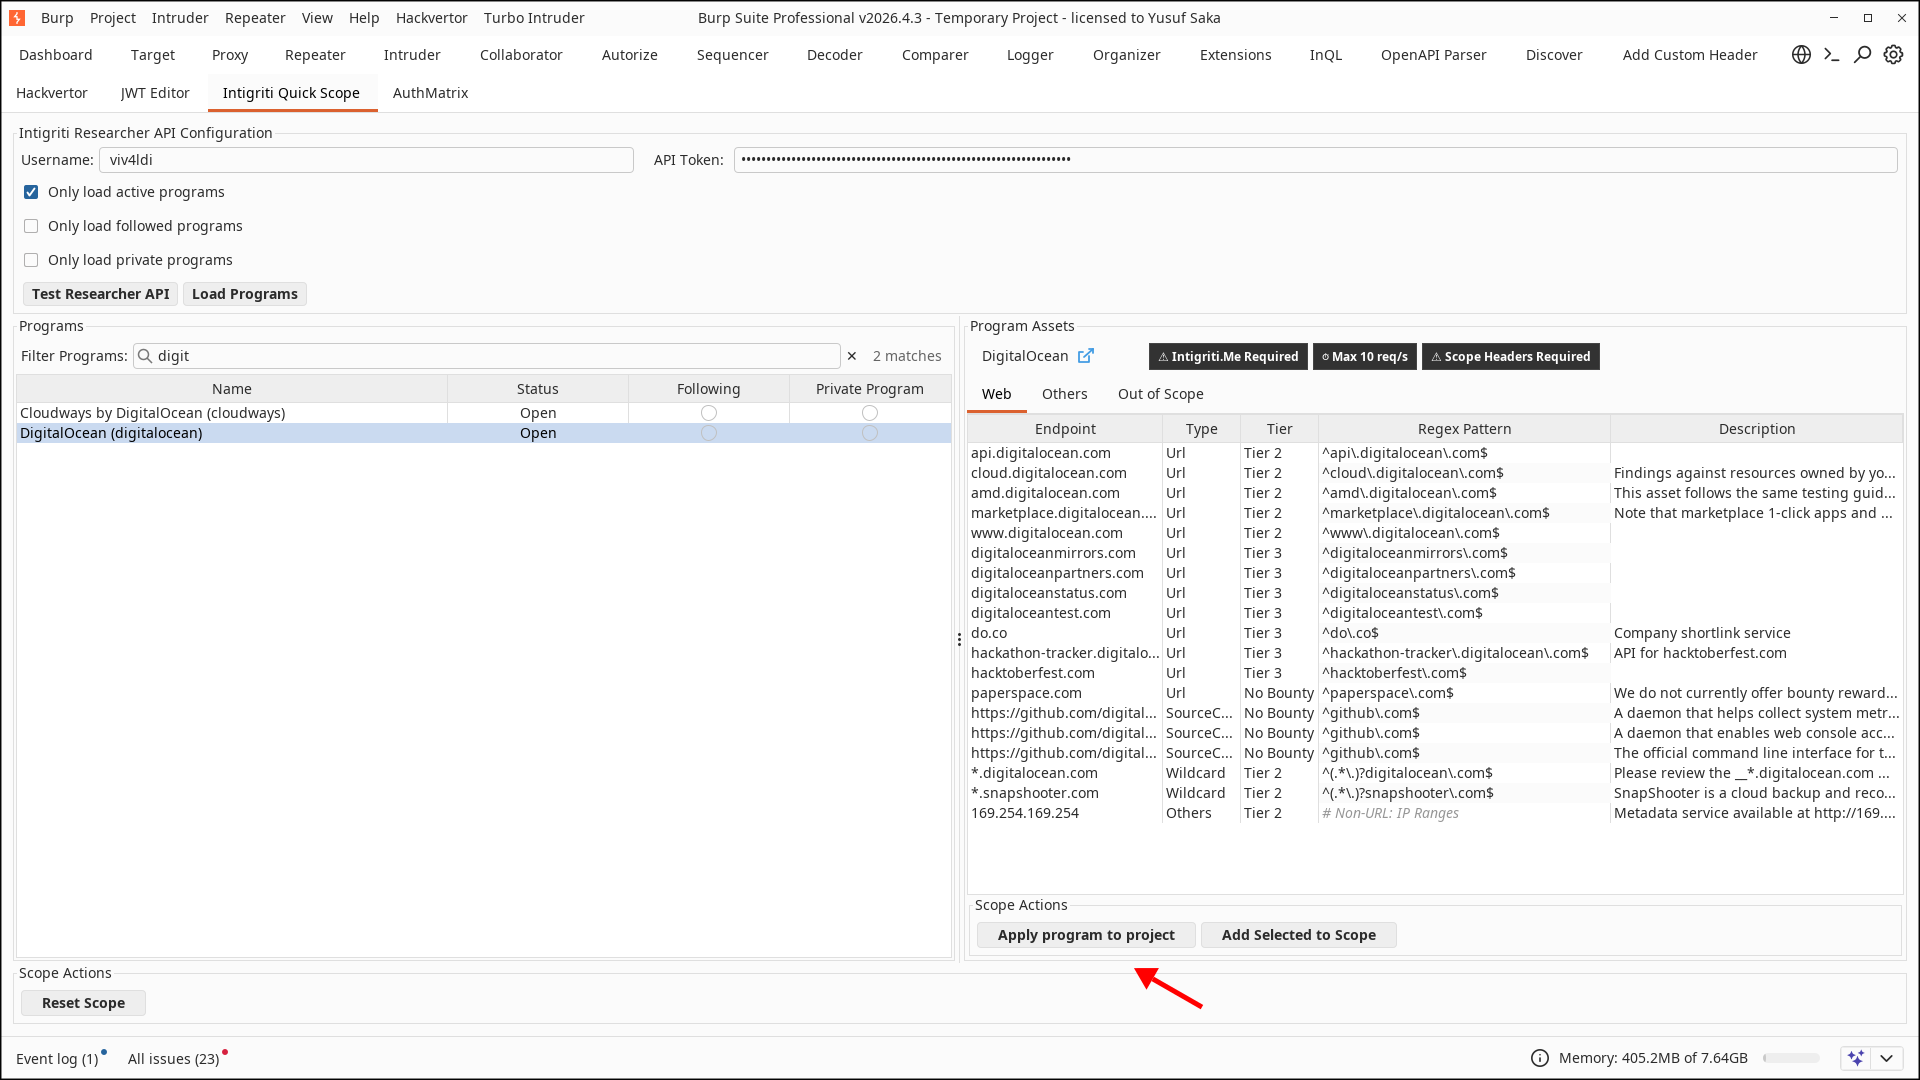Open the JWT Editor tab
The image size is (1920, 1080).
pyautogui.click(x=155, y=93)
